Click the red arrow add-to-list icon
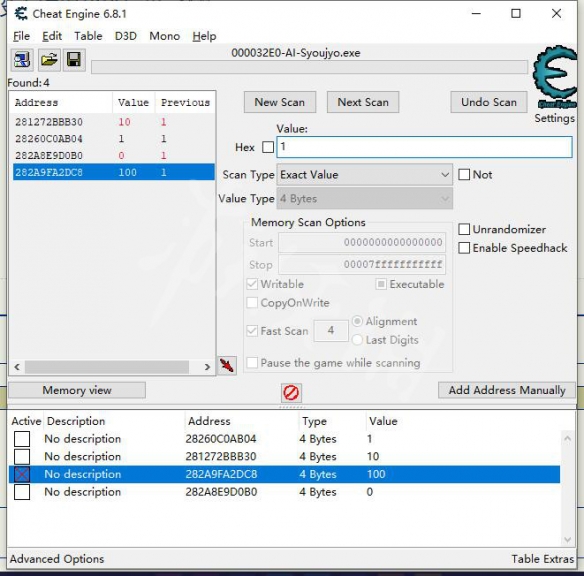 [227, 366]
